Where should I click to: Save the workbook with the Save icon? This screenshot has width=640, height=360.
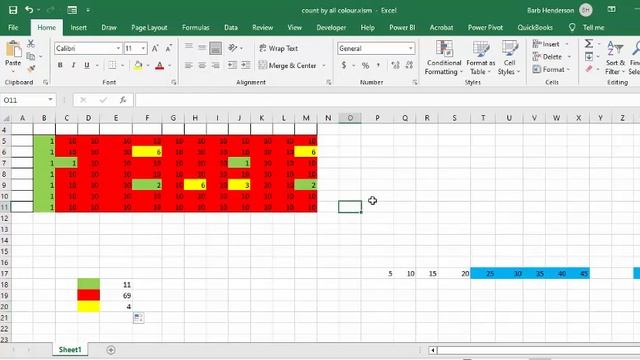tap(13, 10)
